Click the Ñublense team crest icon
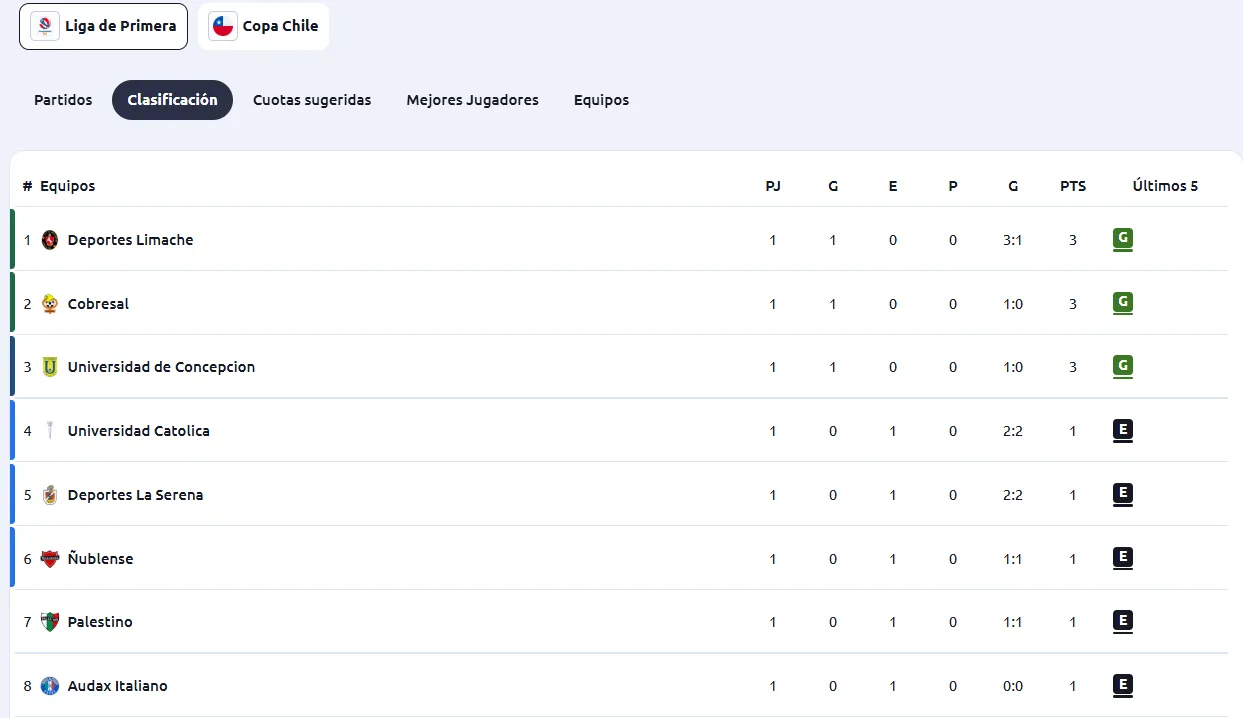 click(50, 559)
